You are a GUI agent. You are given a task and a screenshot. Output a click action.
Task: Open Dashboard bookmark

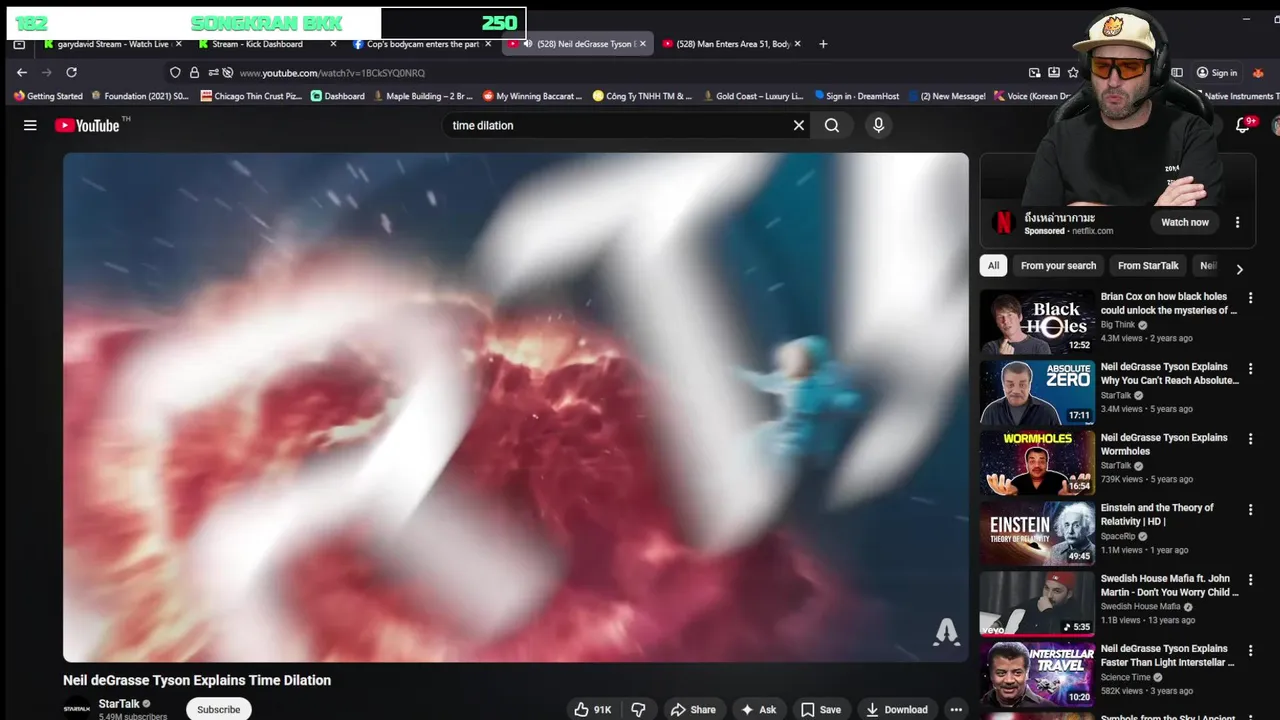click(338, 96)
